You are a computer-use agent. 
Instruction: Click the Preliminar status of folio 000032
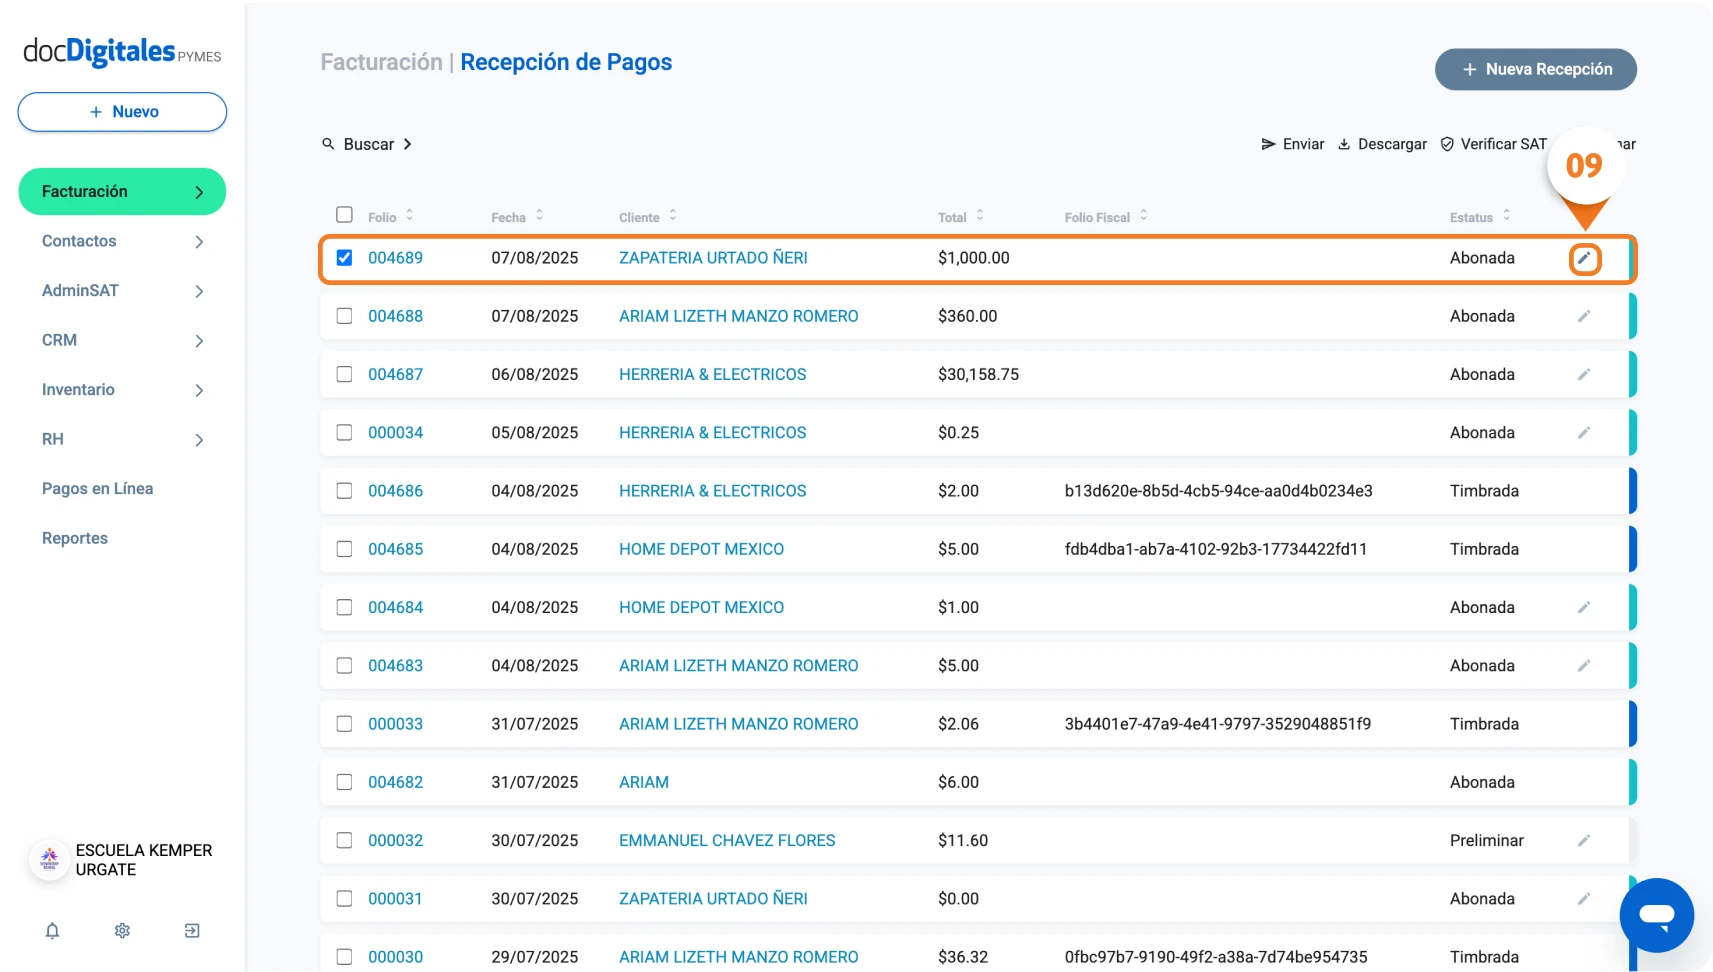tap(1486, 840)
